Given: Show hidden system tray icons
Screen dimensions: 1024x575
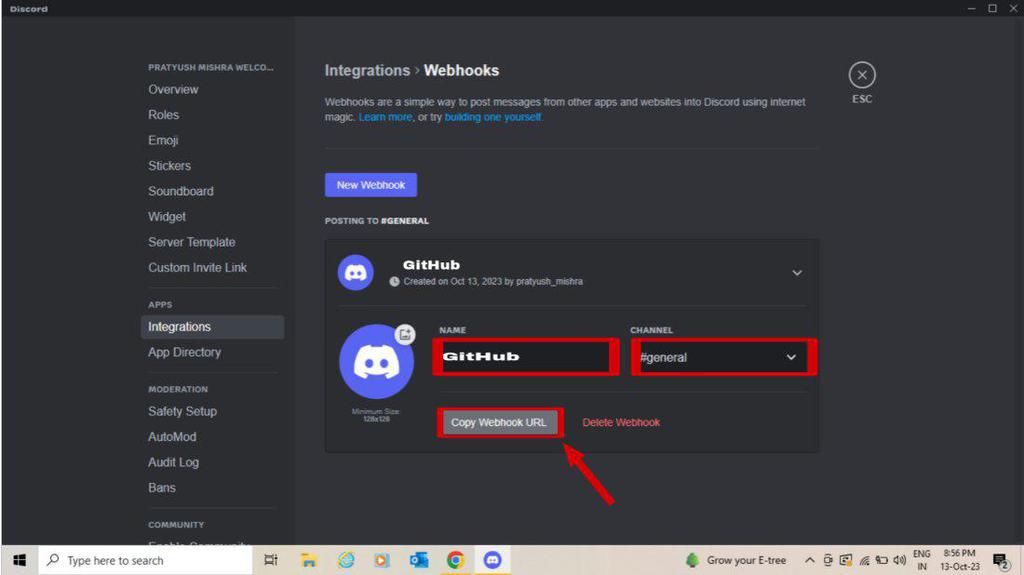Looking at the screenshot, I should (x=809, y=560).
